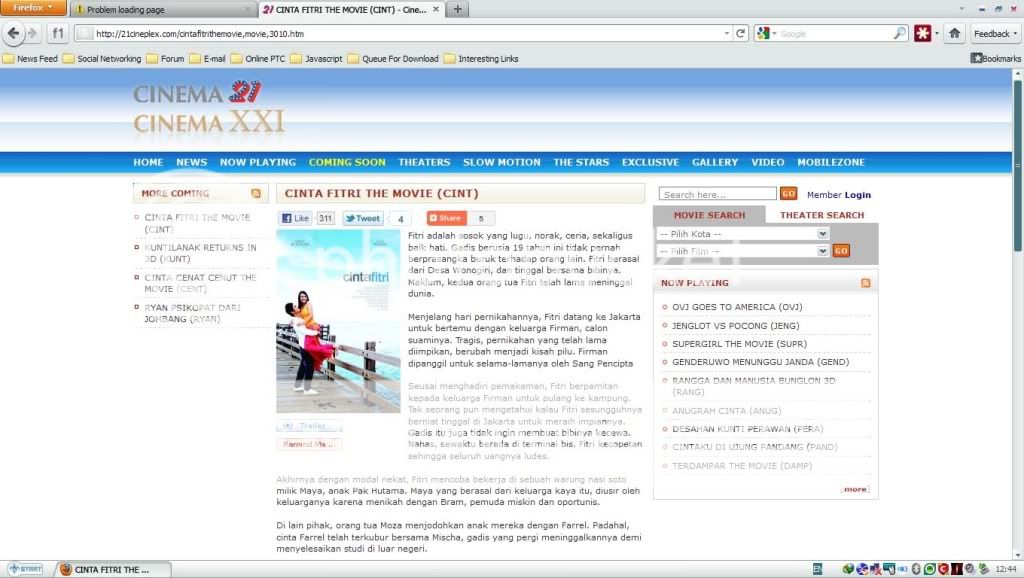This screenshot has width=1024, height=578.
Task: Click the Tweet button
Action: click(x=363, y=218)
